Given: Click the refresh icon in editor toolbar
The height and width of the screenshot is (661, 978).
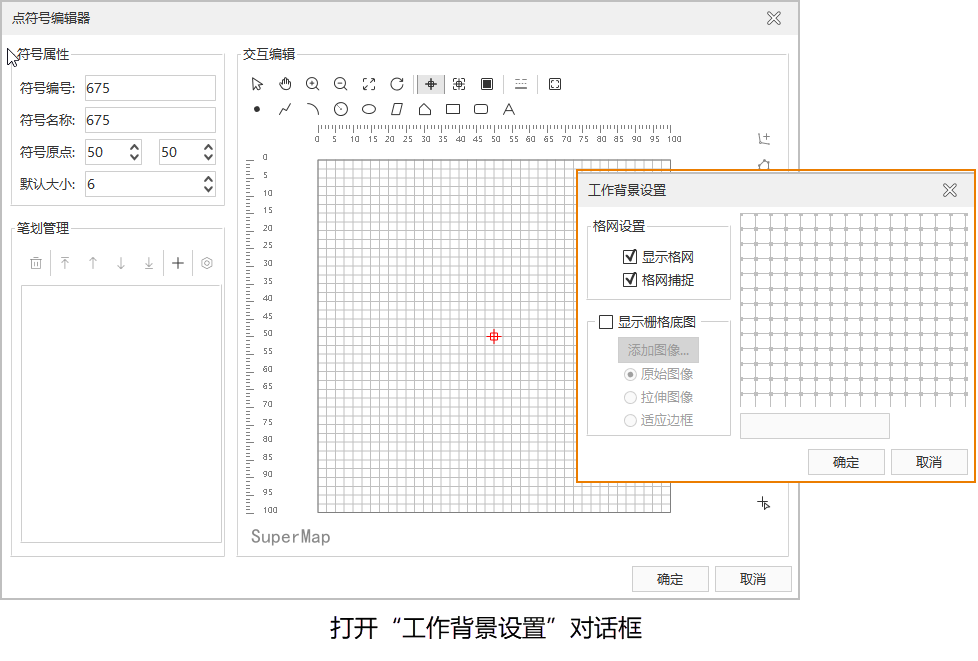Looking at the screenshot, I should (x=397, y=84).
